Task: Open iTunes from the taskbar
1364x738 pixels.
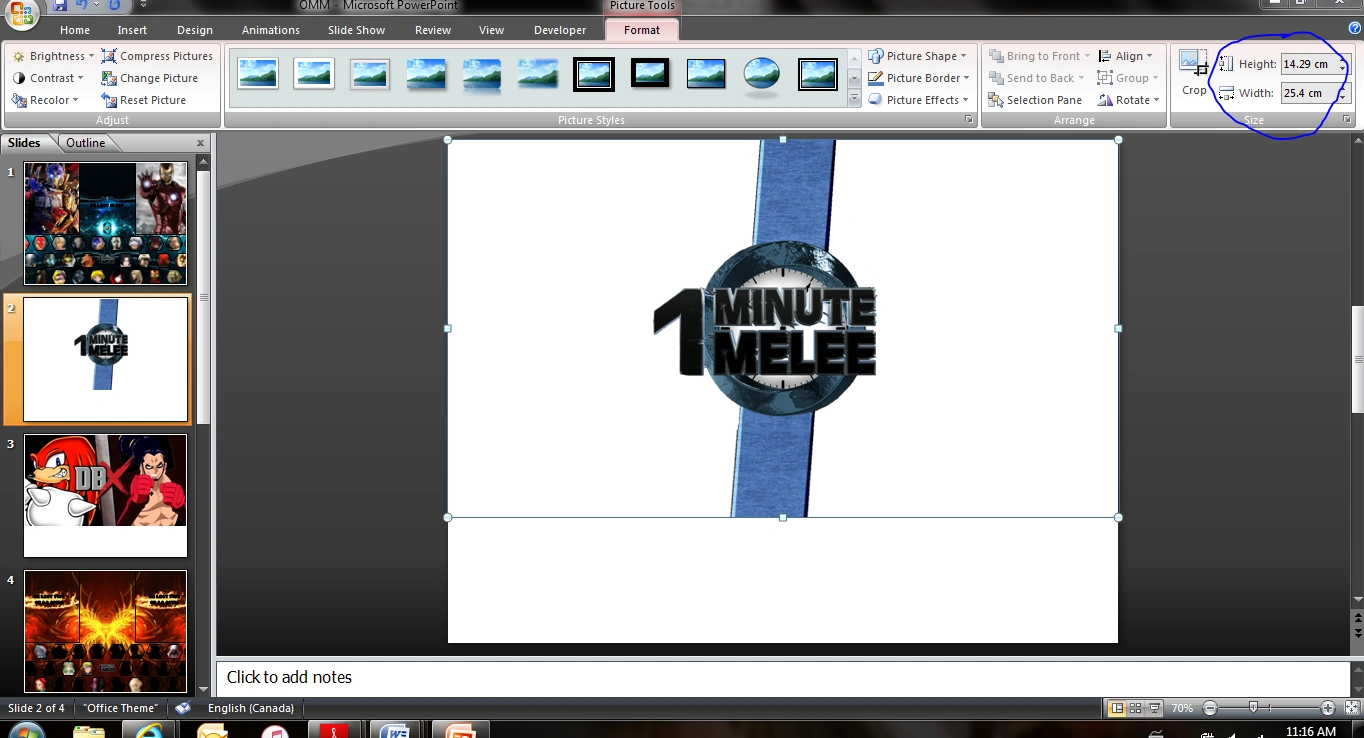Action: coord(274,730)
